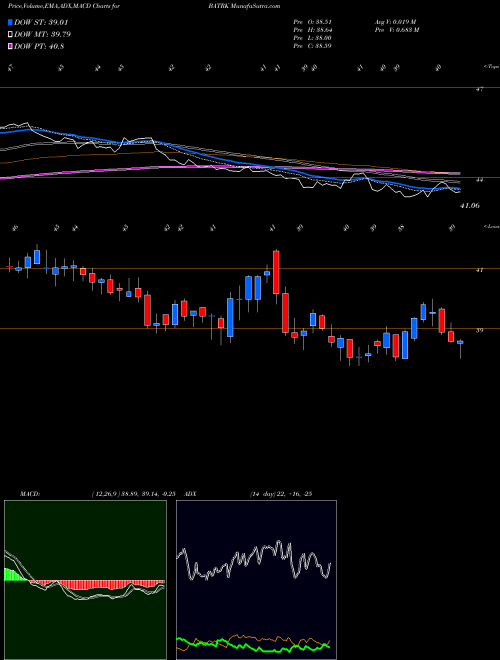Select the 'DOW PT: 40.8' legend text
The height and width of the screenshot is (660, 500).
pos(39,46)
